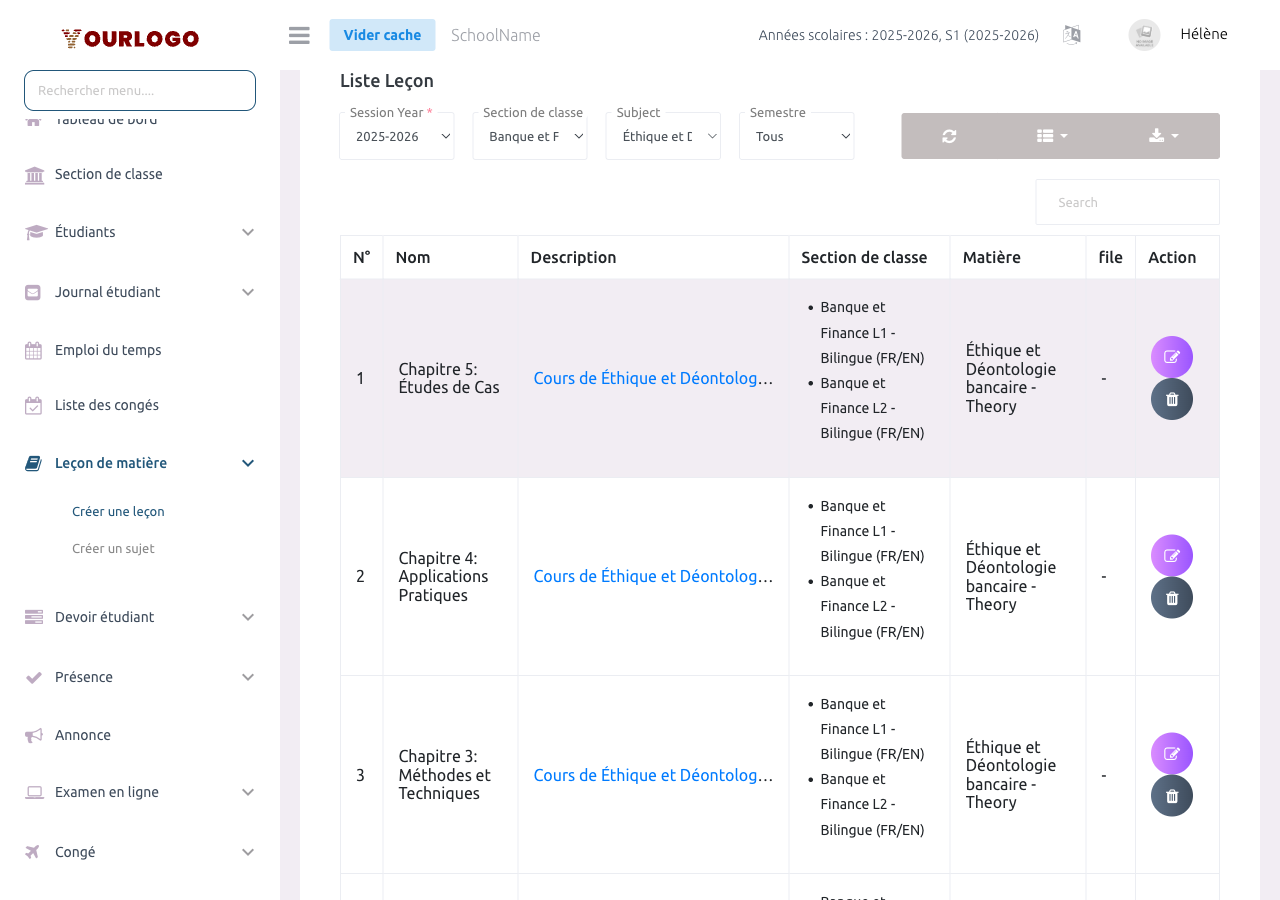Click the language translate icon in header
The height and width of the screenshot is (900, 1280).
[1071, 35]
